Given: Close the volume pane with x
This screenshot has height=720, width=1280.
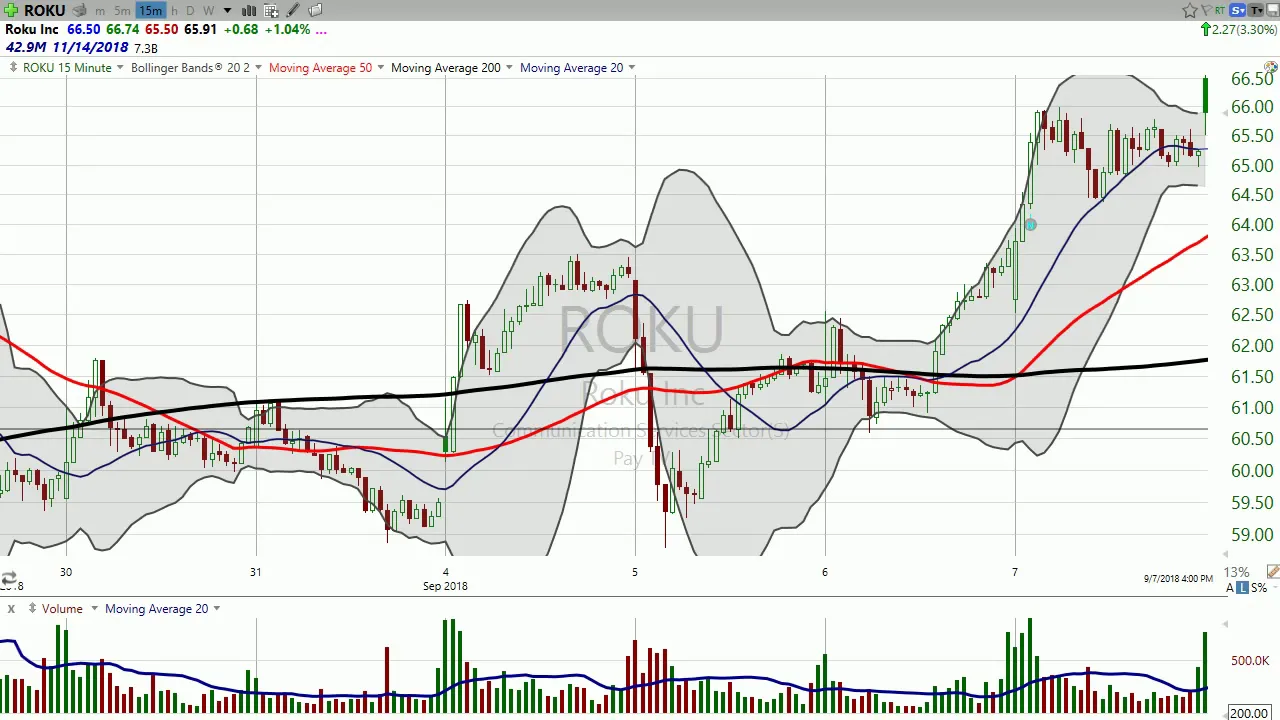Looking at the screenshot, I should tap(10, 608).
